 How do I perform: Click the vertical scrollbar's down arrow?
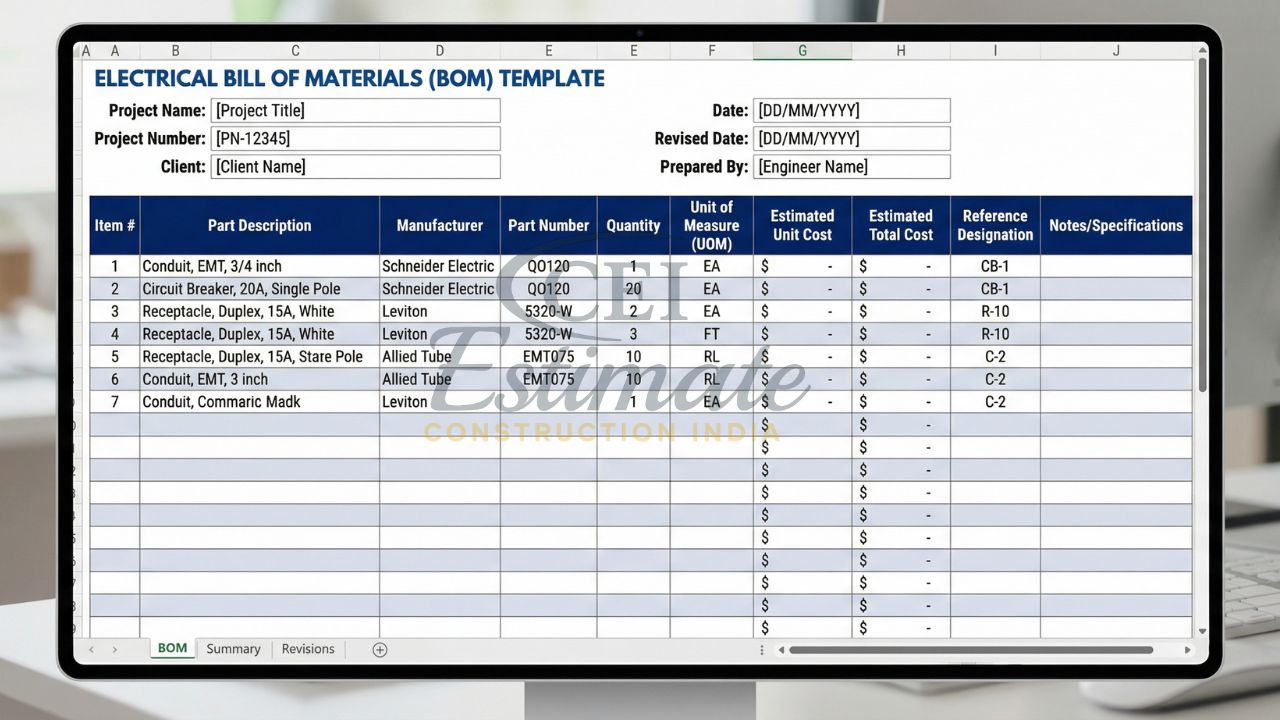1201,630
